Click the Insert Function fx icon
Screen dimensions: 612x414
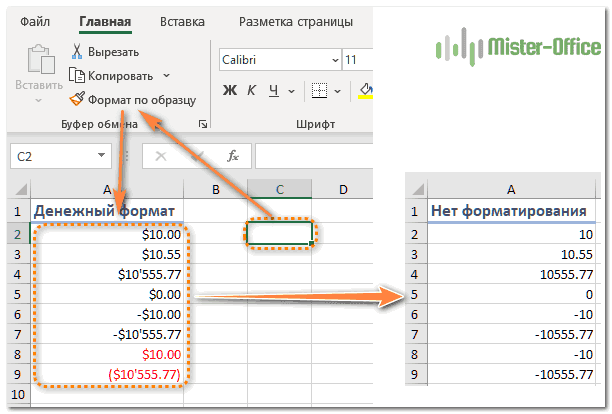tap(233, 156)
